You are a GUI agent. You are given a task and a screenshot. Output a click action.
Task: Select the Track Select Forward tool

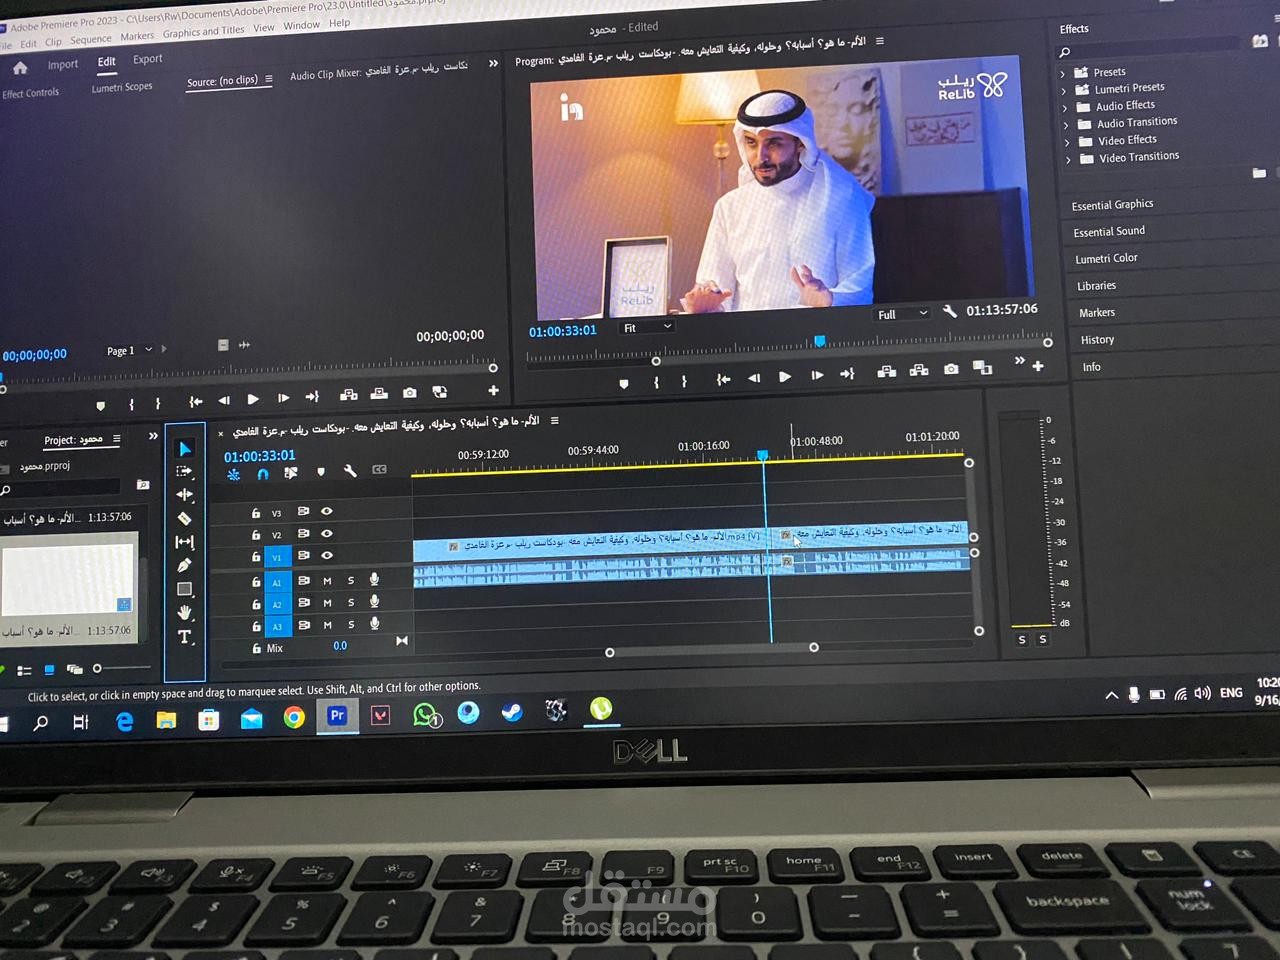185,471
